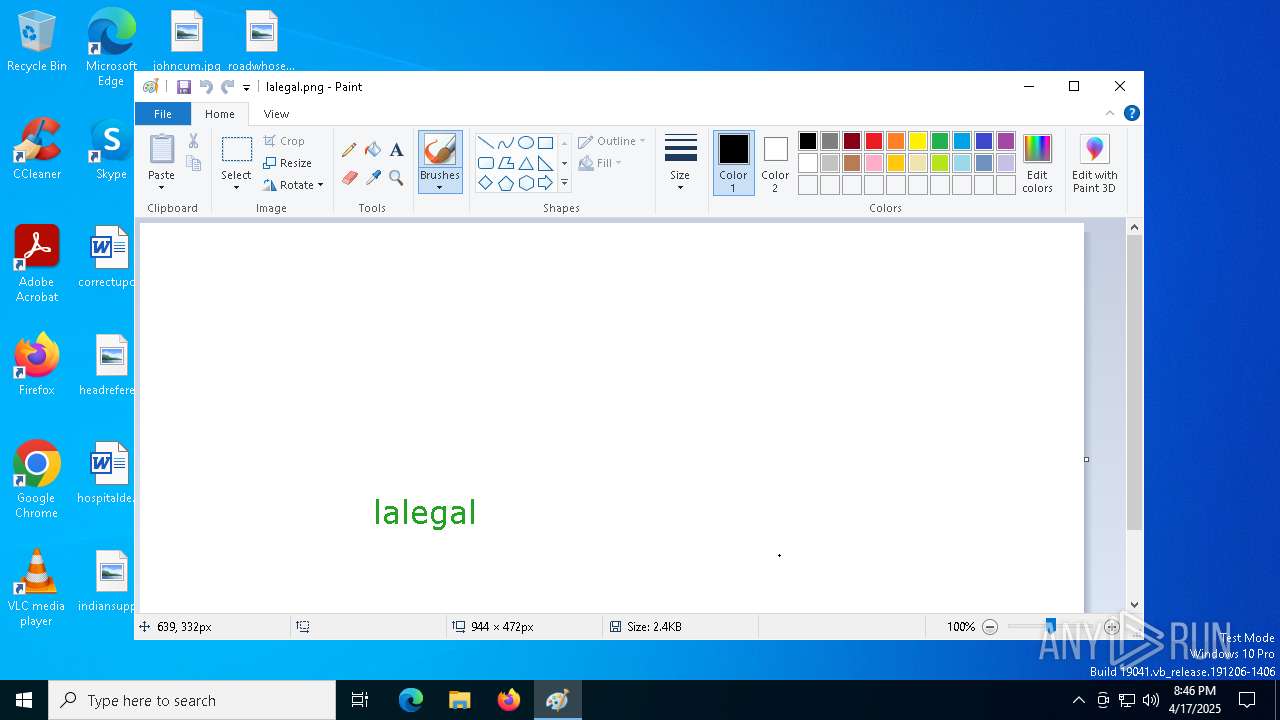Image resolution: width=1280 pixels, height=720 pixels.
Task: Click zoom in plus button
Action: [1112, 627]
